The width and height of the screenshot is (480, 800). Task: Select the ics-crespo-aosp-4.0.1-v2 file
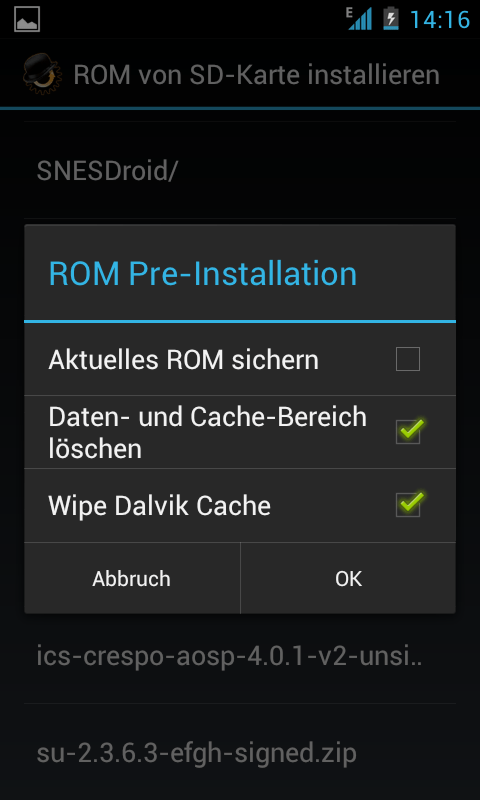pos(240,657)
